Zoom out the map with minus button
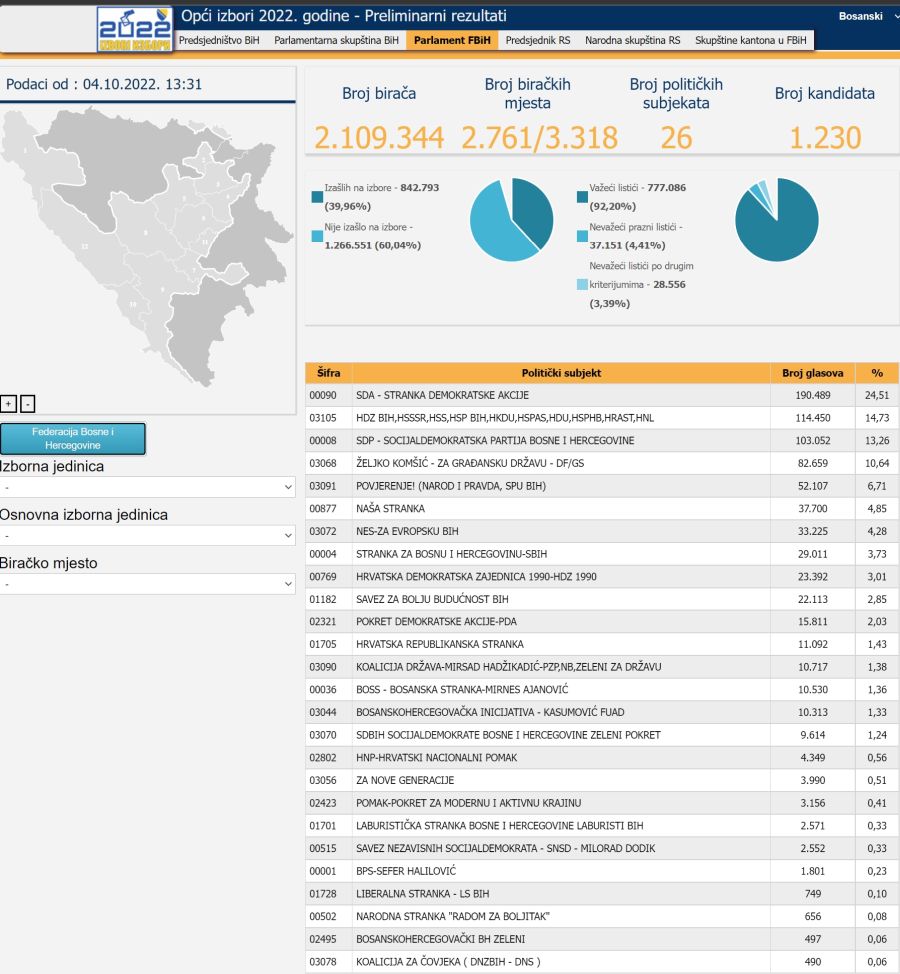 point(28,403)
